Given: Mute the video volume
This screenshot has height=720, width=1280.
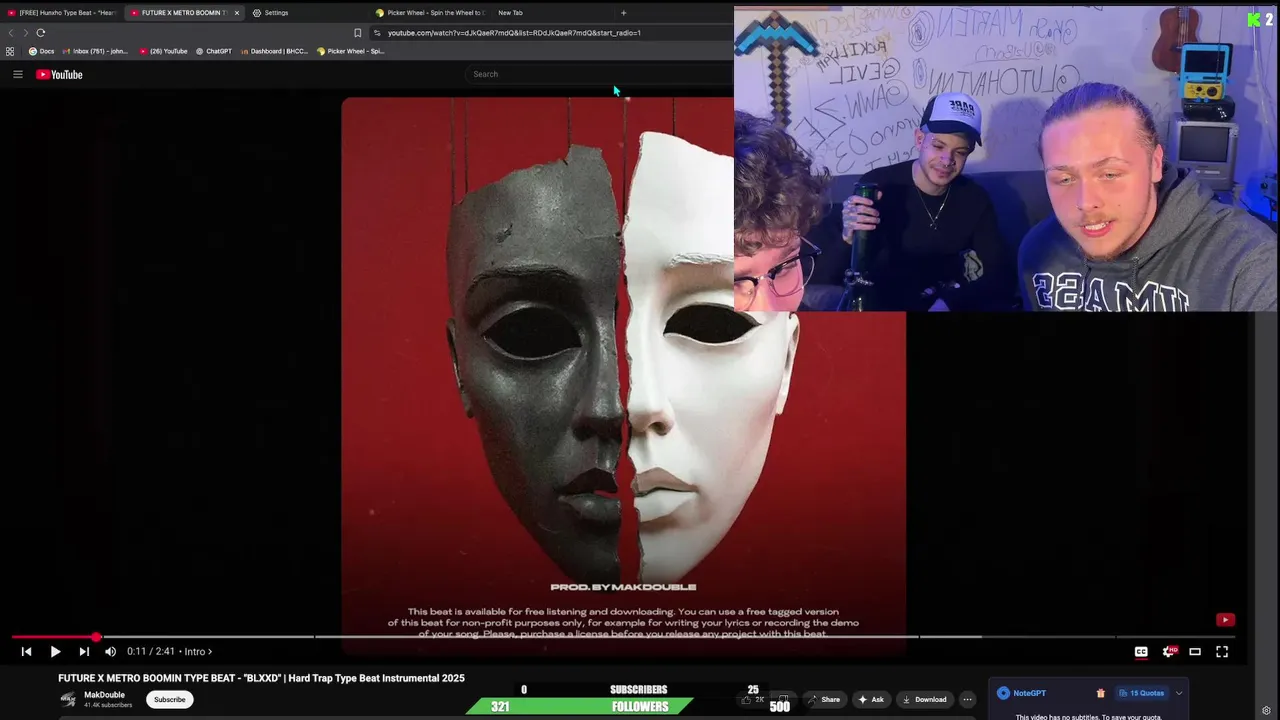Looking at the screenshot, I should tap(110, 652).
